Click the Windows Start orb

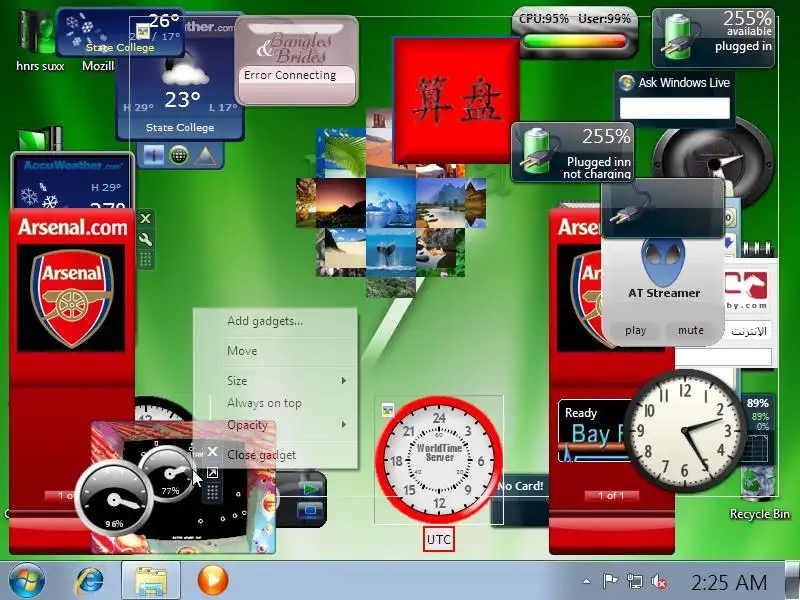tap(26, 581)
